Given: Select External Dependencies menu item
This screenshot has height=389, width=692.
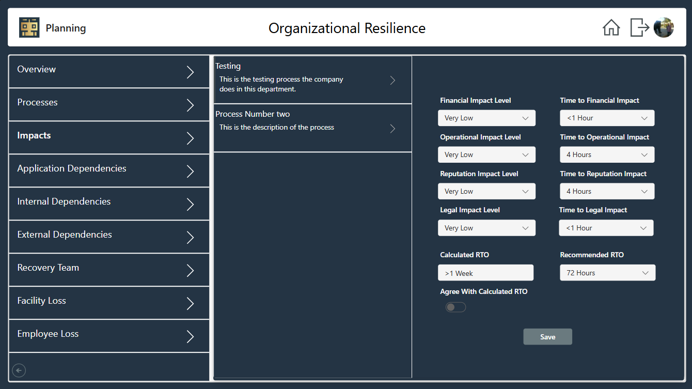Looking at the screenshot, I should point(109,237).
